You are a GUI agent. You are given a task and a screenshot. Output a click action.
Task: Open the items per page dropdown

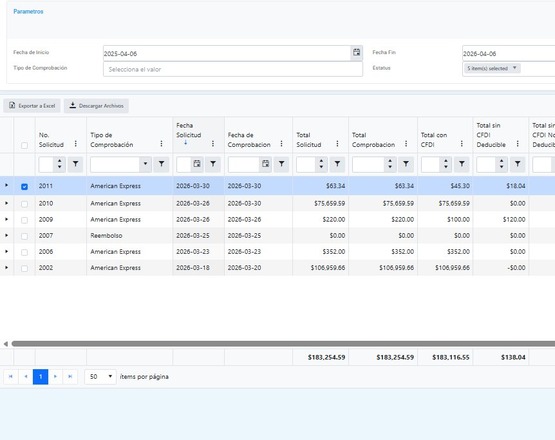tap(100, 377)
